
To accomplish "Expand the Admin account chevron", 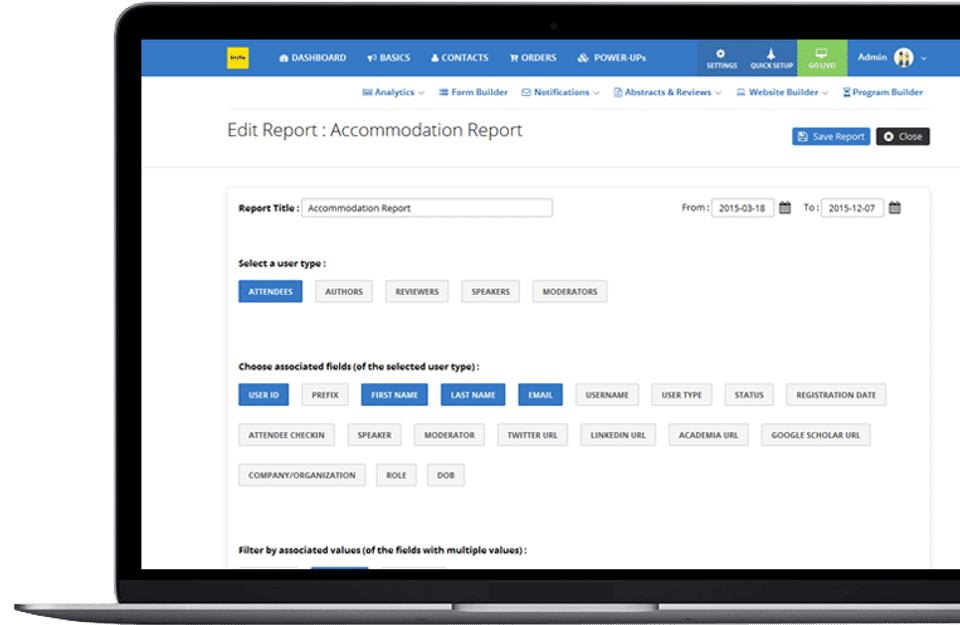I will tap(923, 58).
